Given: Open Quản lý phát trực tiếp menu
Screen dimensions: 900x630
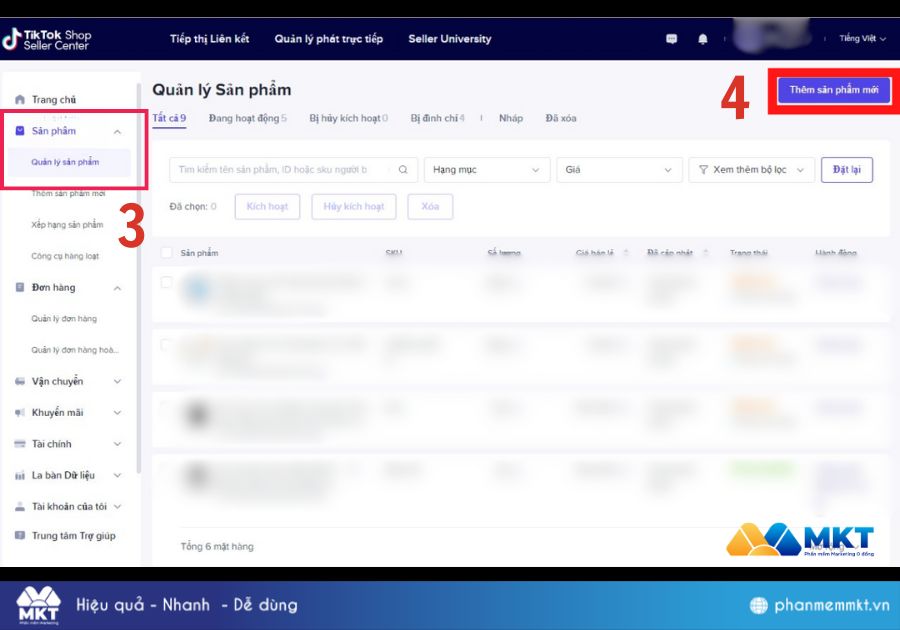Looking at the screenshot, I should click(x=328, y=38).
